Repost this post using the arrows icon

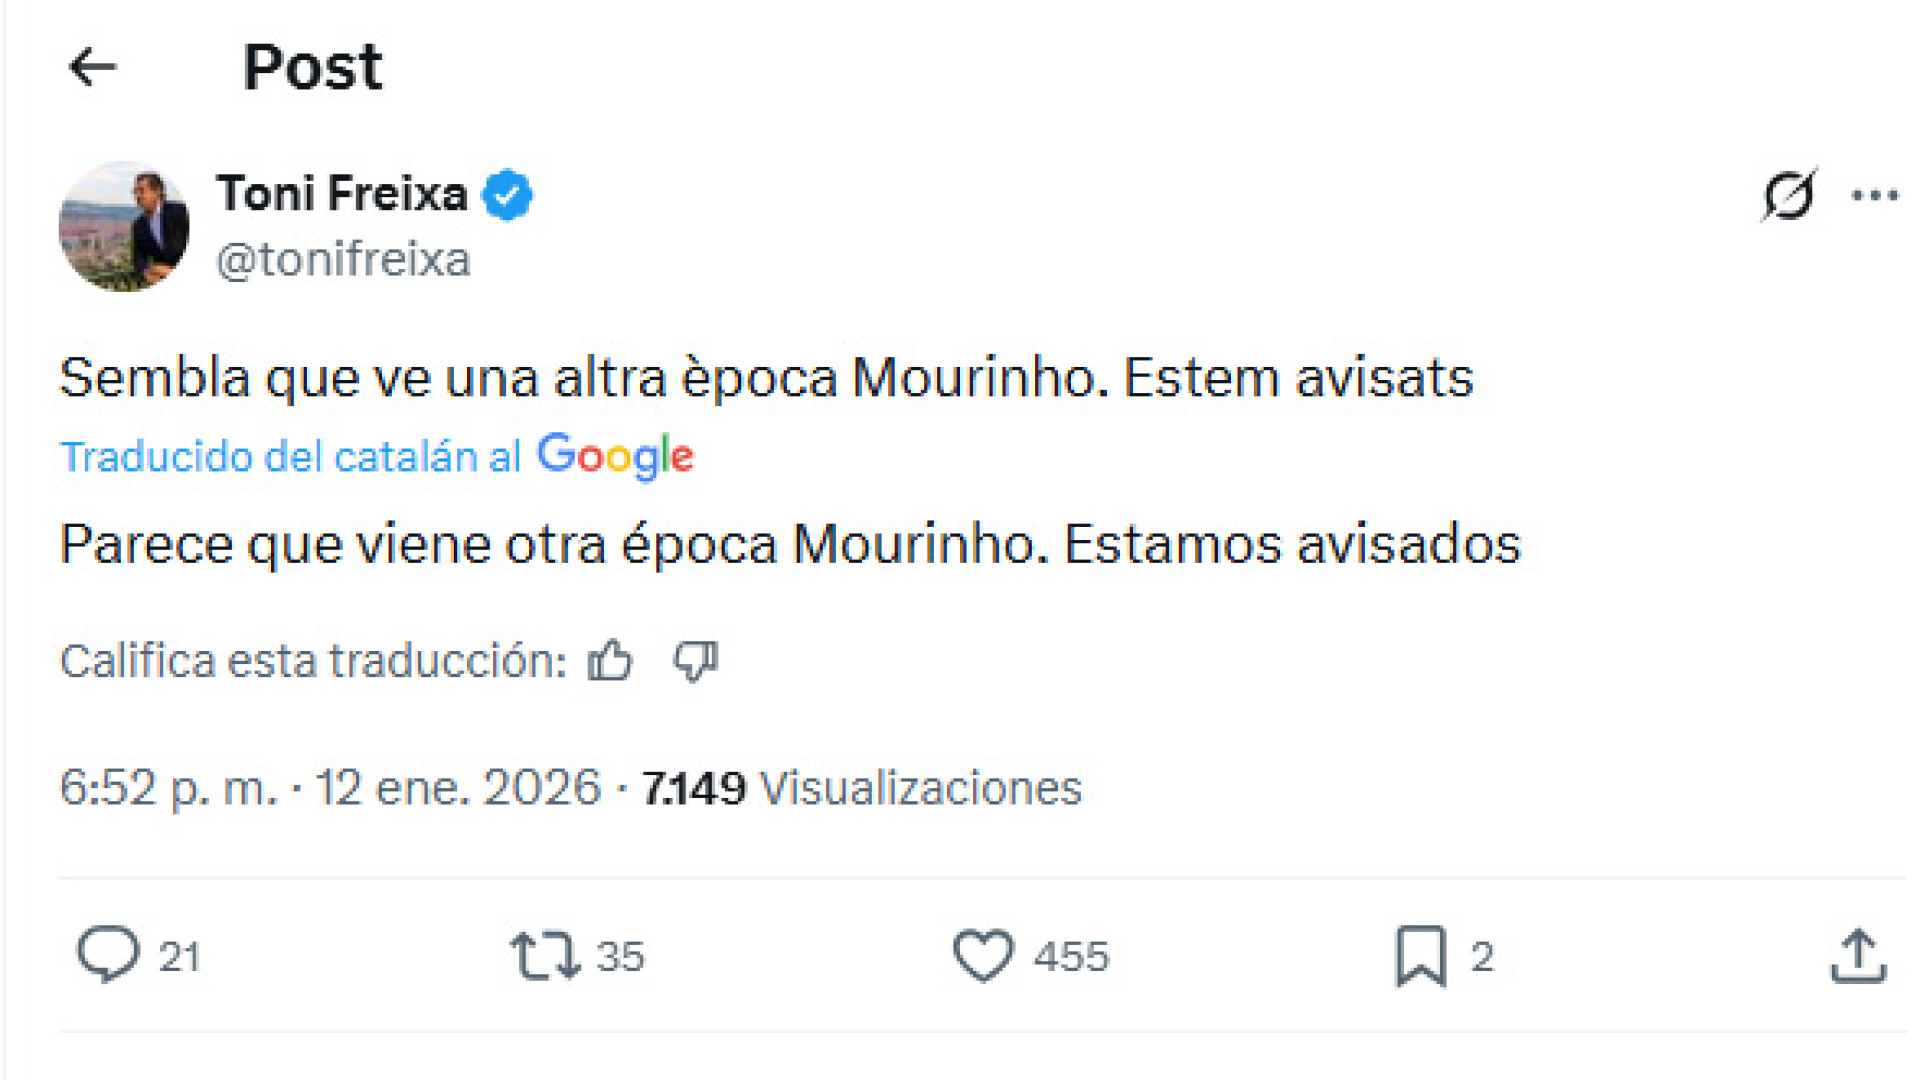point(545,955)
